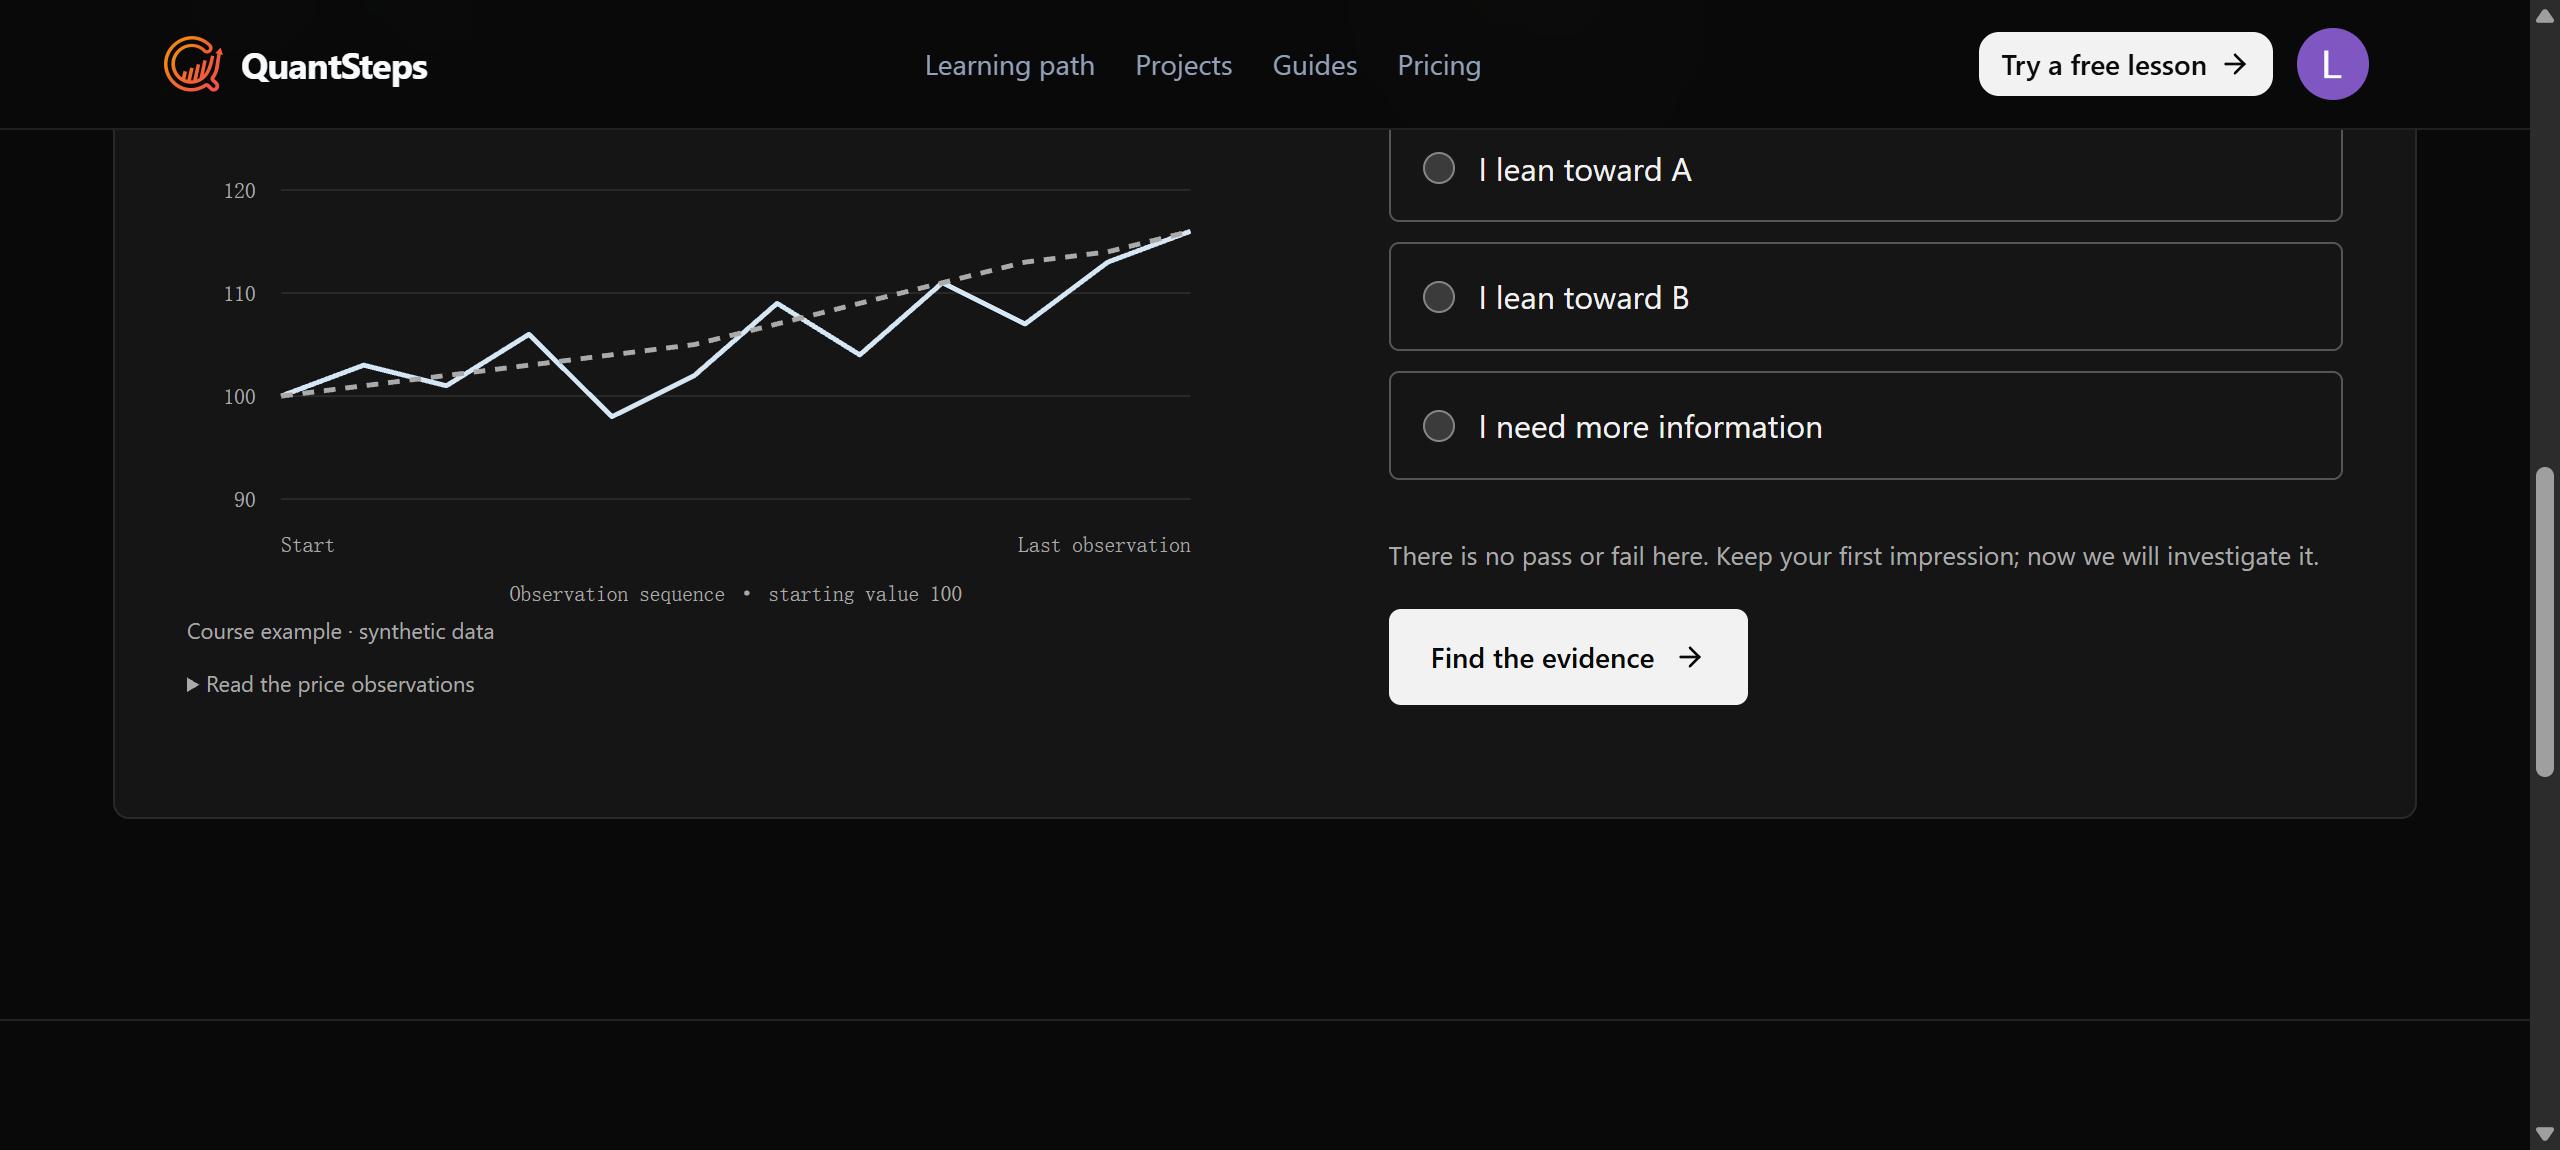Image resolution: width=2560 pixels, height=1150 pixels.
Task: Click the Start axis label
Action: coord(307,545)
